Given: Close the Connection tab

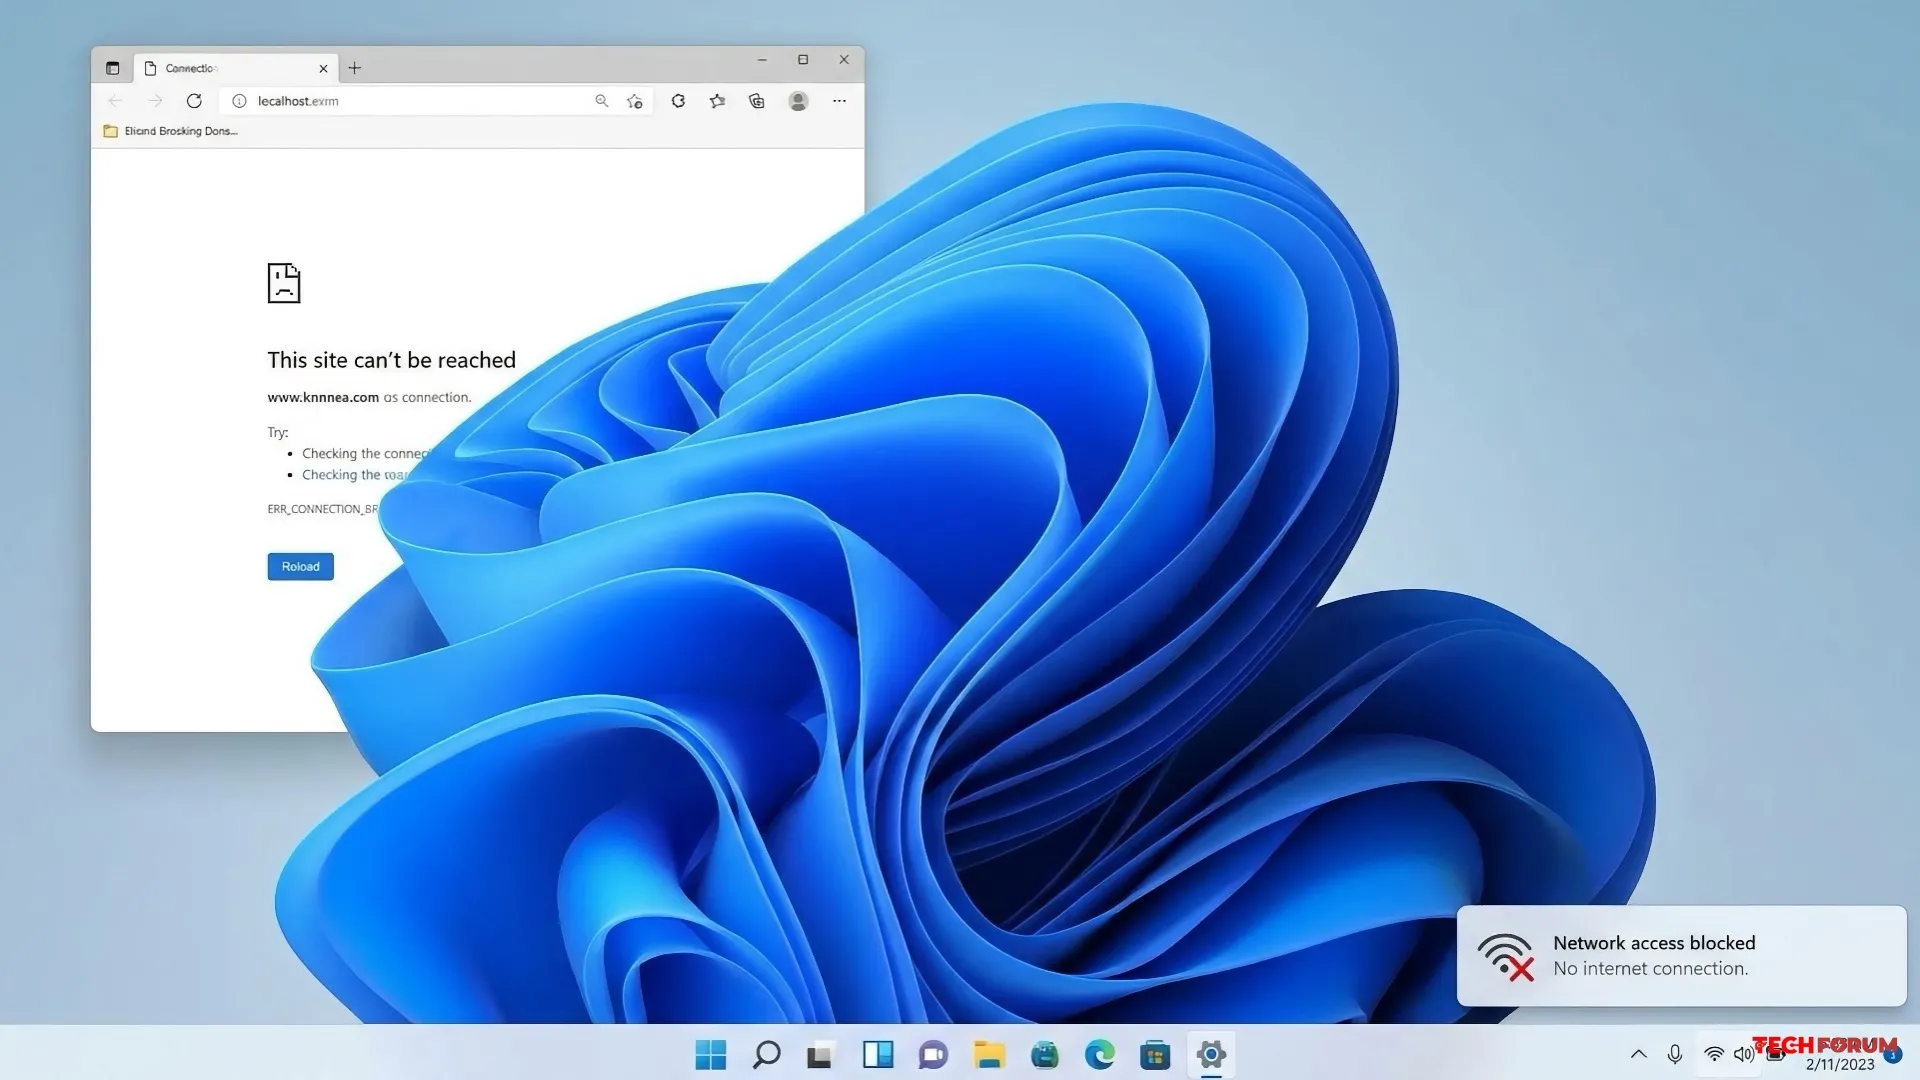Looking at the screenshot, I should (x=323, y=68).
